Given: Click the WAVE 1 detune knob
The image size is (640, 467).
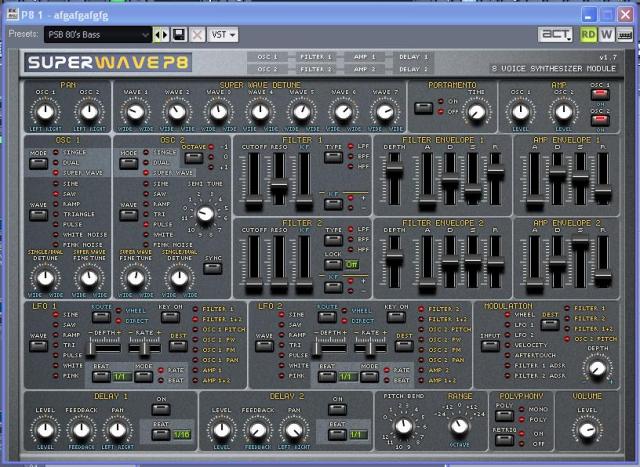Looking at the screenshot, I should (x=136, y=112).
